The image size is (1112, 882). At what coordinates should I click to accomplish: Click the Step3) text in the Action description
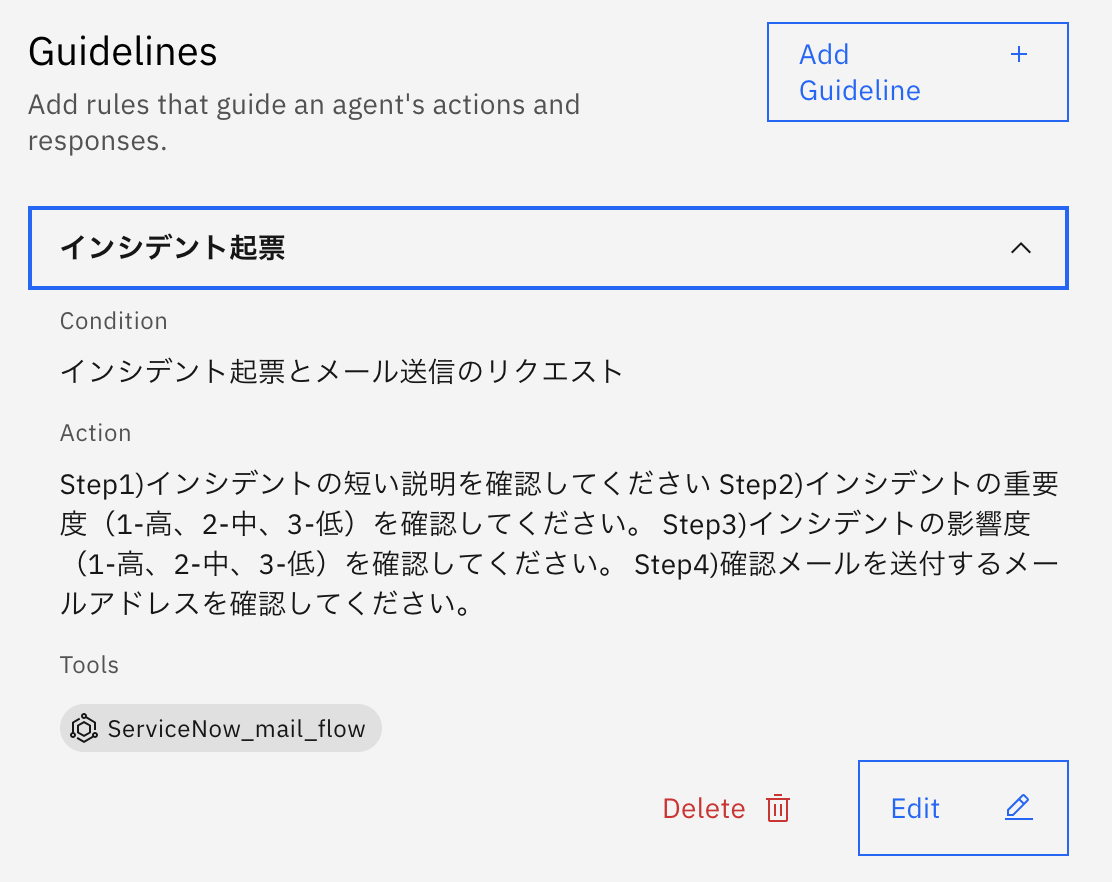pos(706,525)
